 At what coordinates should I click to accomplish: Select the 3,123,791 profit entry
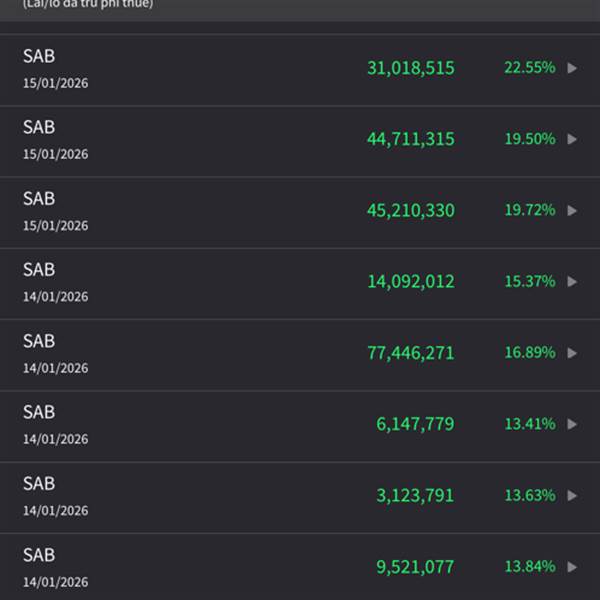tap(415, 495)
